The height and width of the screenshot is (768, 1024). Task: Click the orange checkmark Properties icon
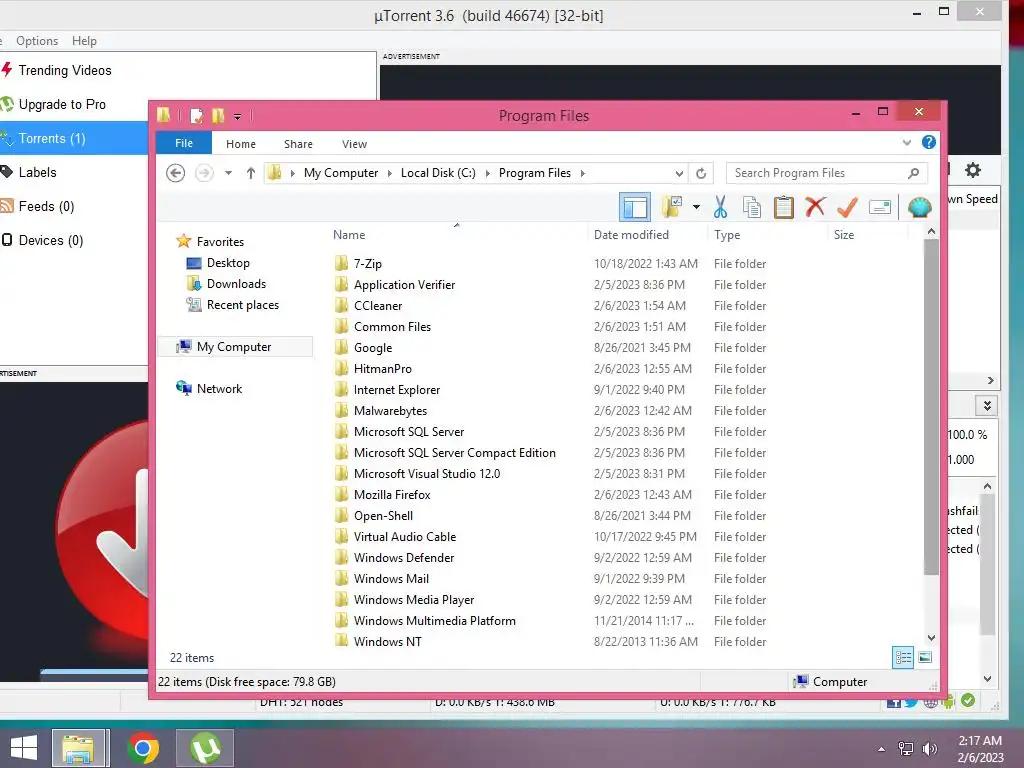847,207
